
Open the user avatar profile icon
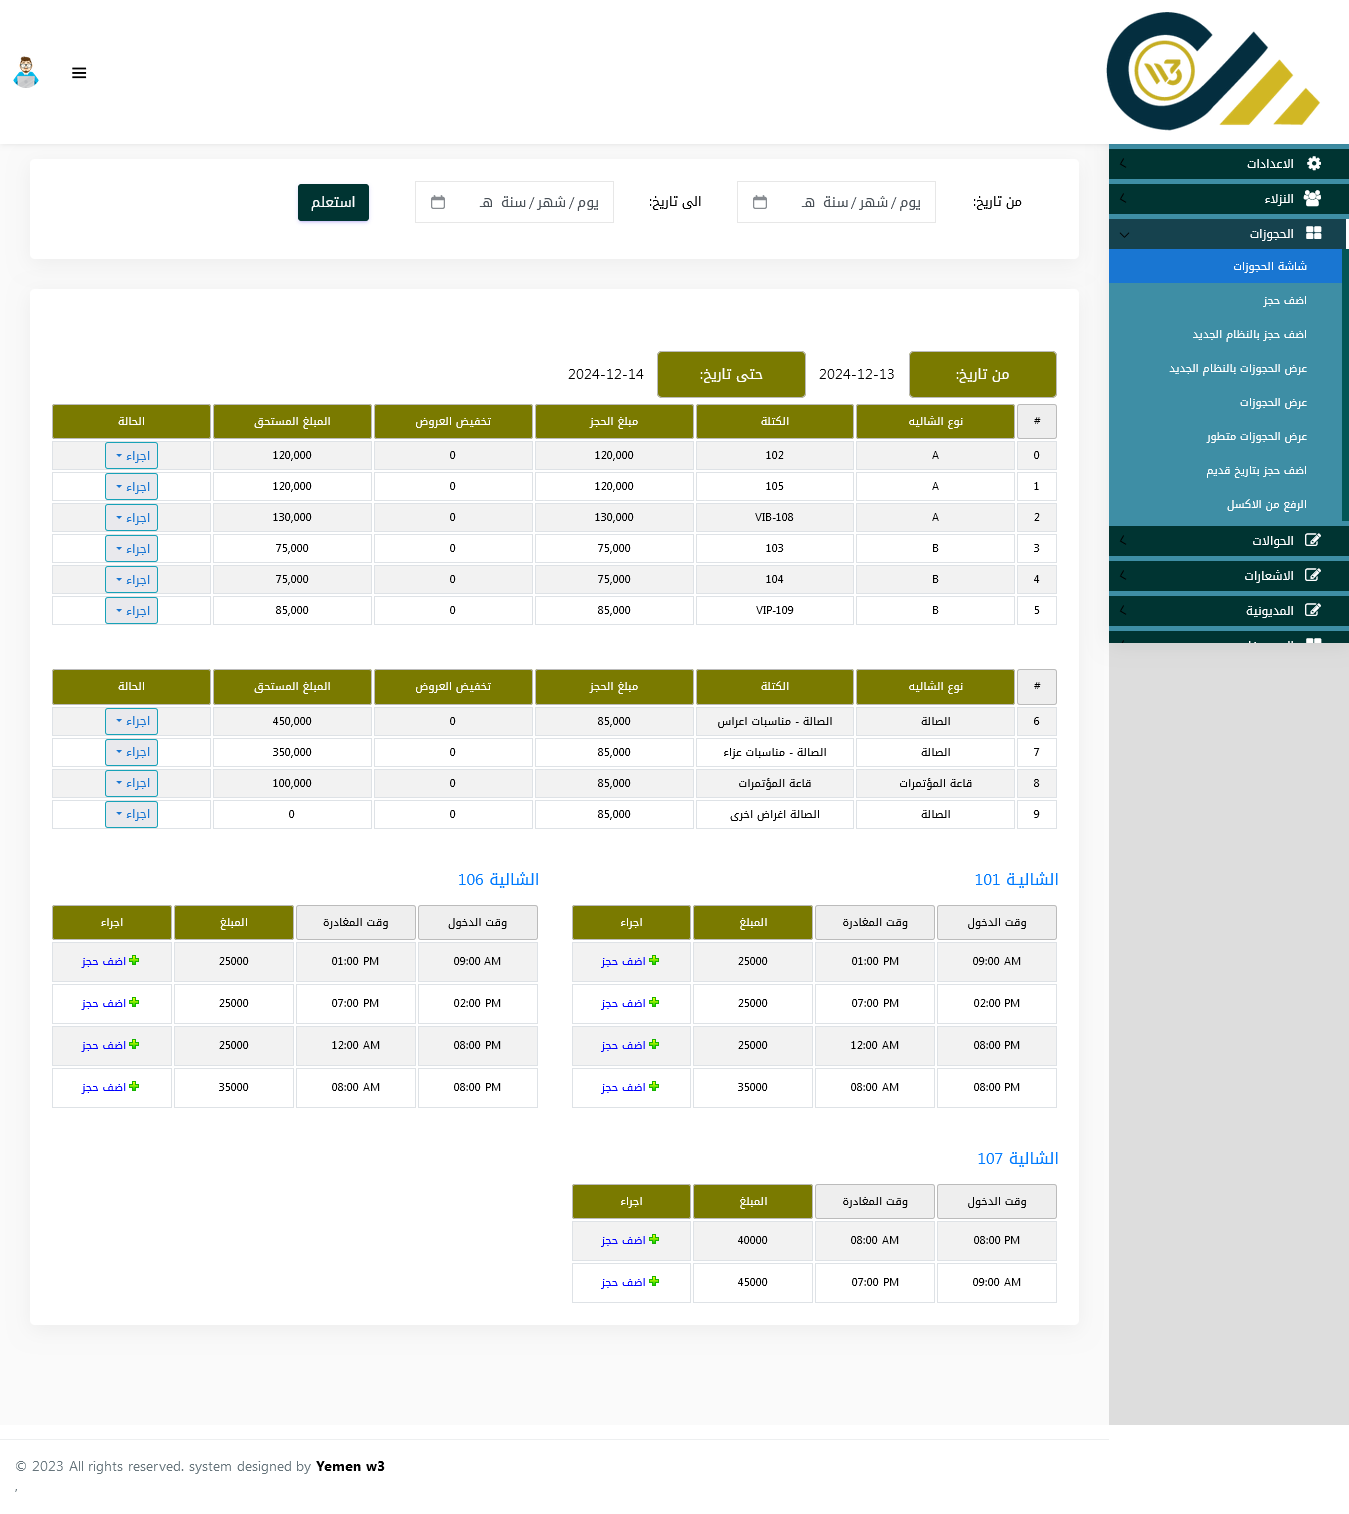click(26, 73)
